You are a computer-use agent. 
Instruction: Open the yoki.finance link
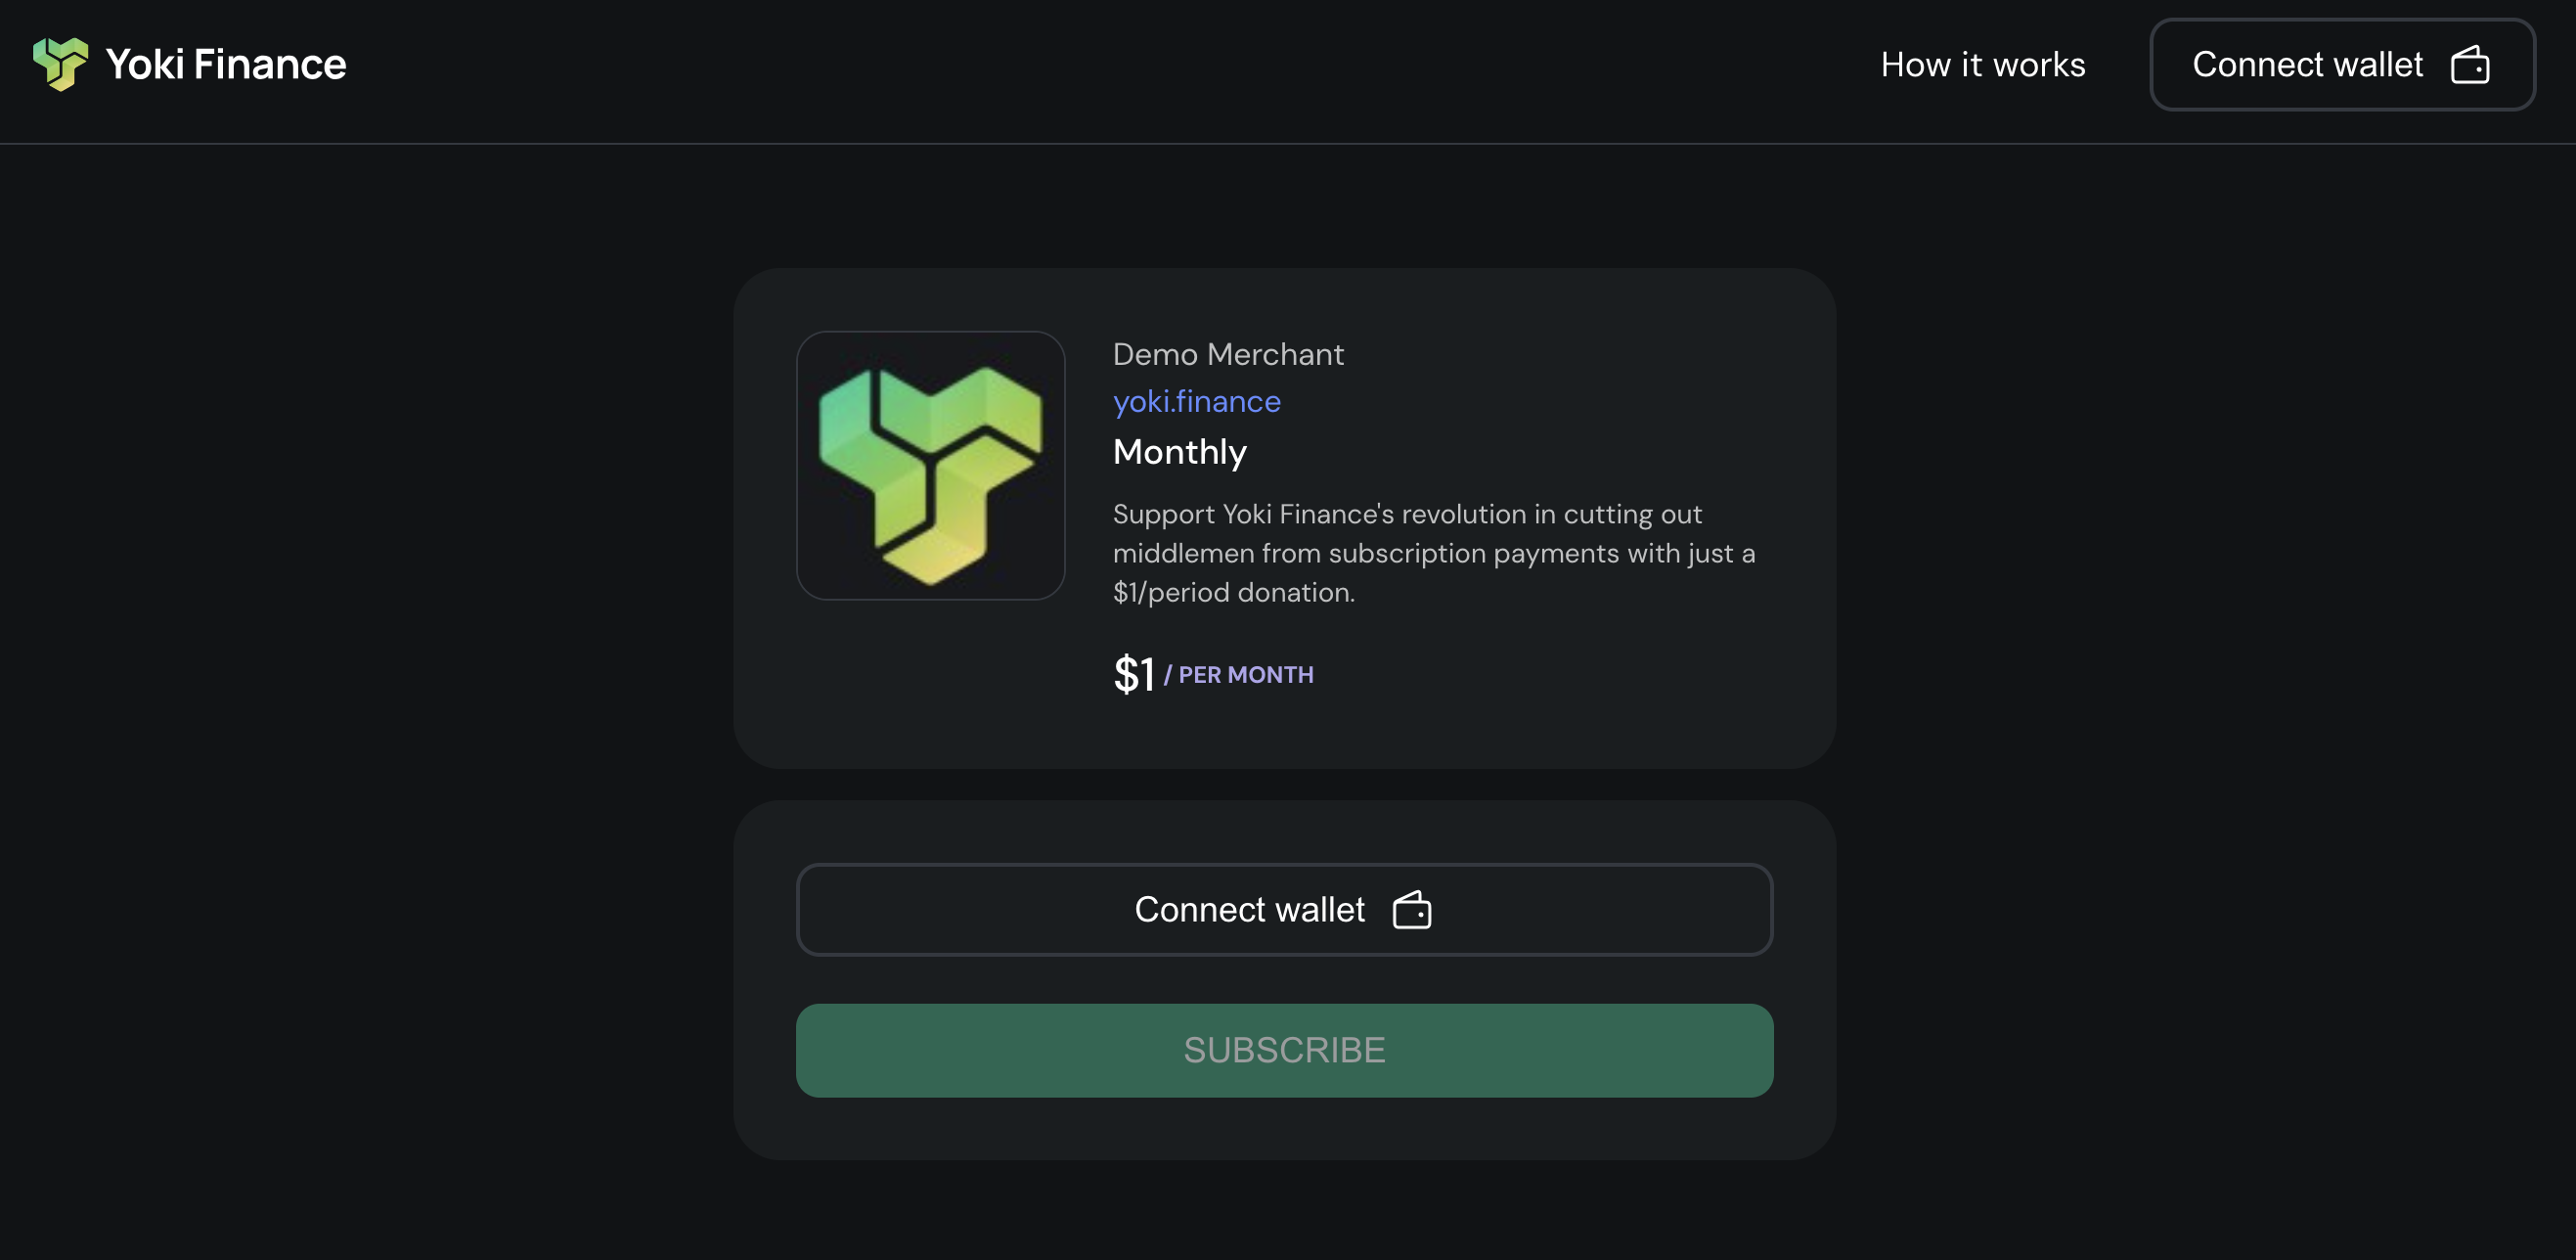point(1196,401)
